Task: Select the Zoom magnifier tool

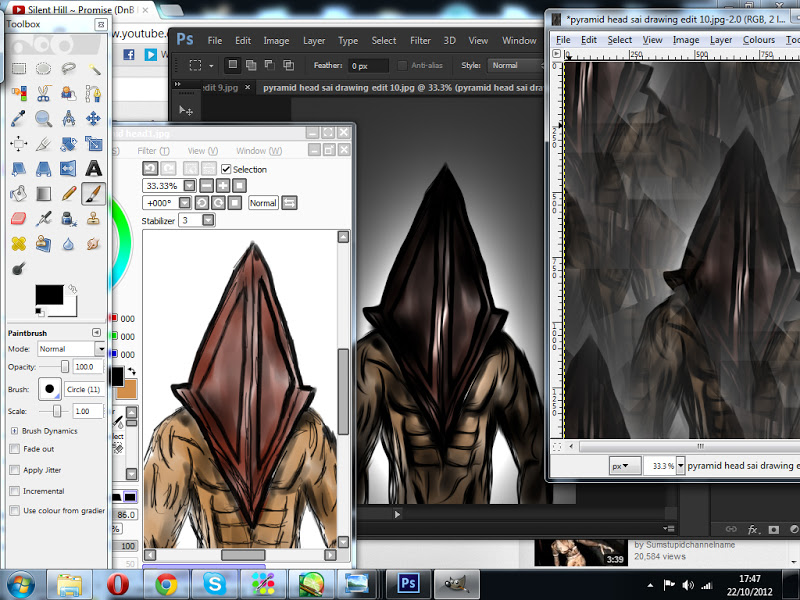Action: click(43, 119)
